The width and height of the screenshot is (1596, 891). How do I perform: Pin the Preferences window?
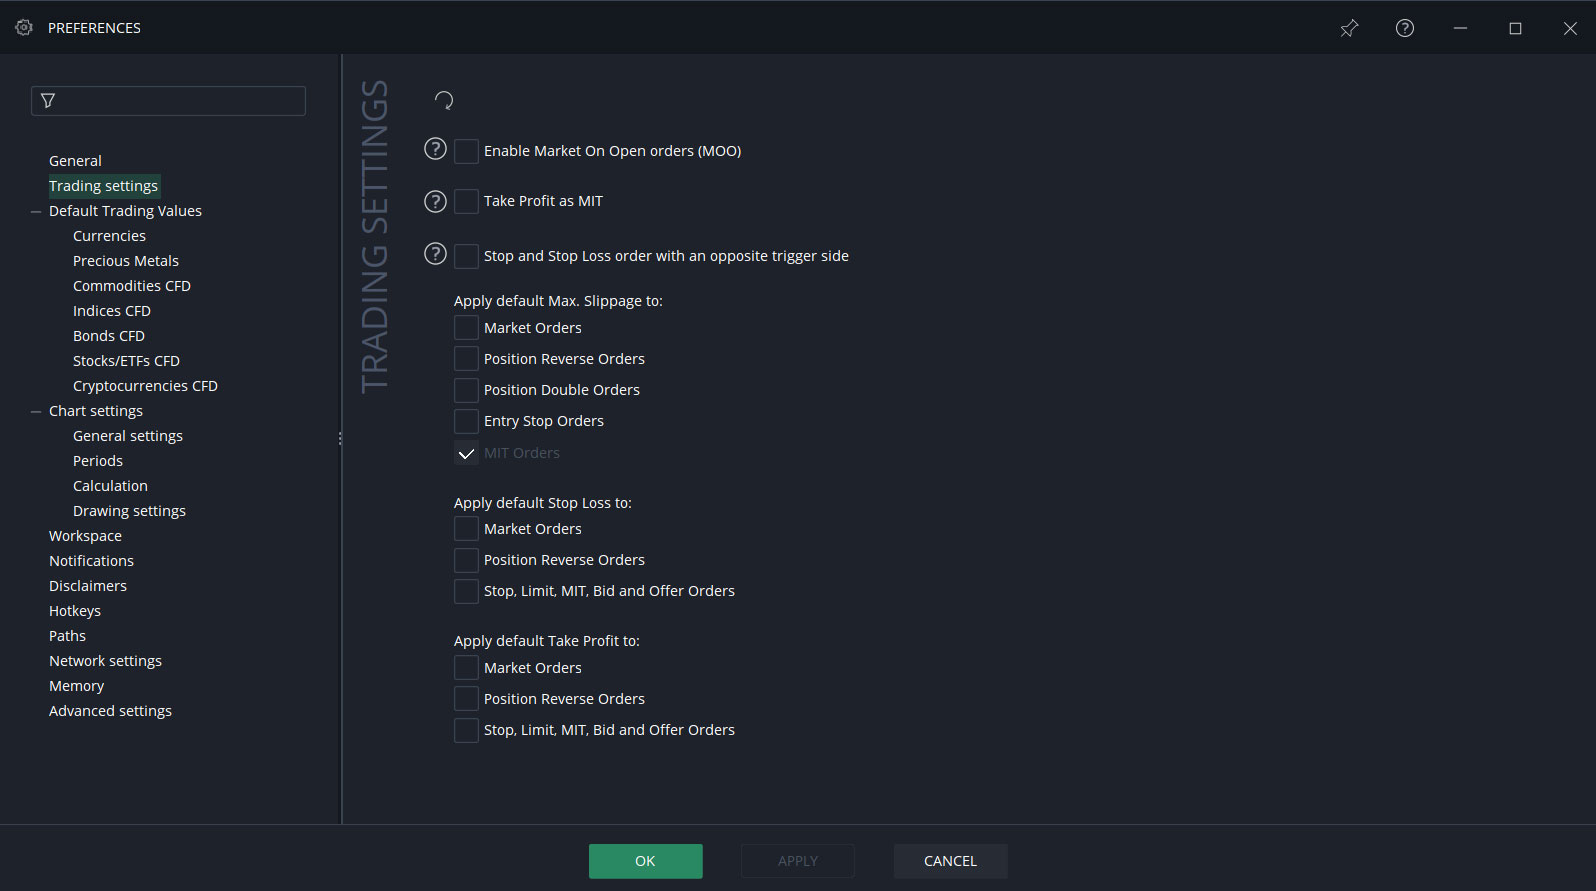tap(1349, 28)
